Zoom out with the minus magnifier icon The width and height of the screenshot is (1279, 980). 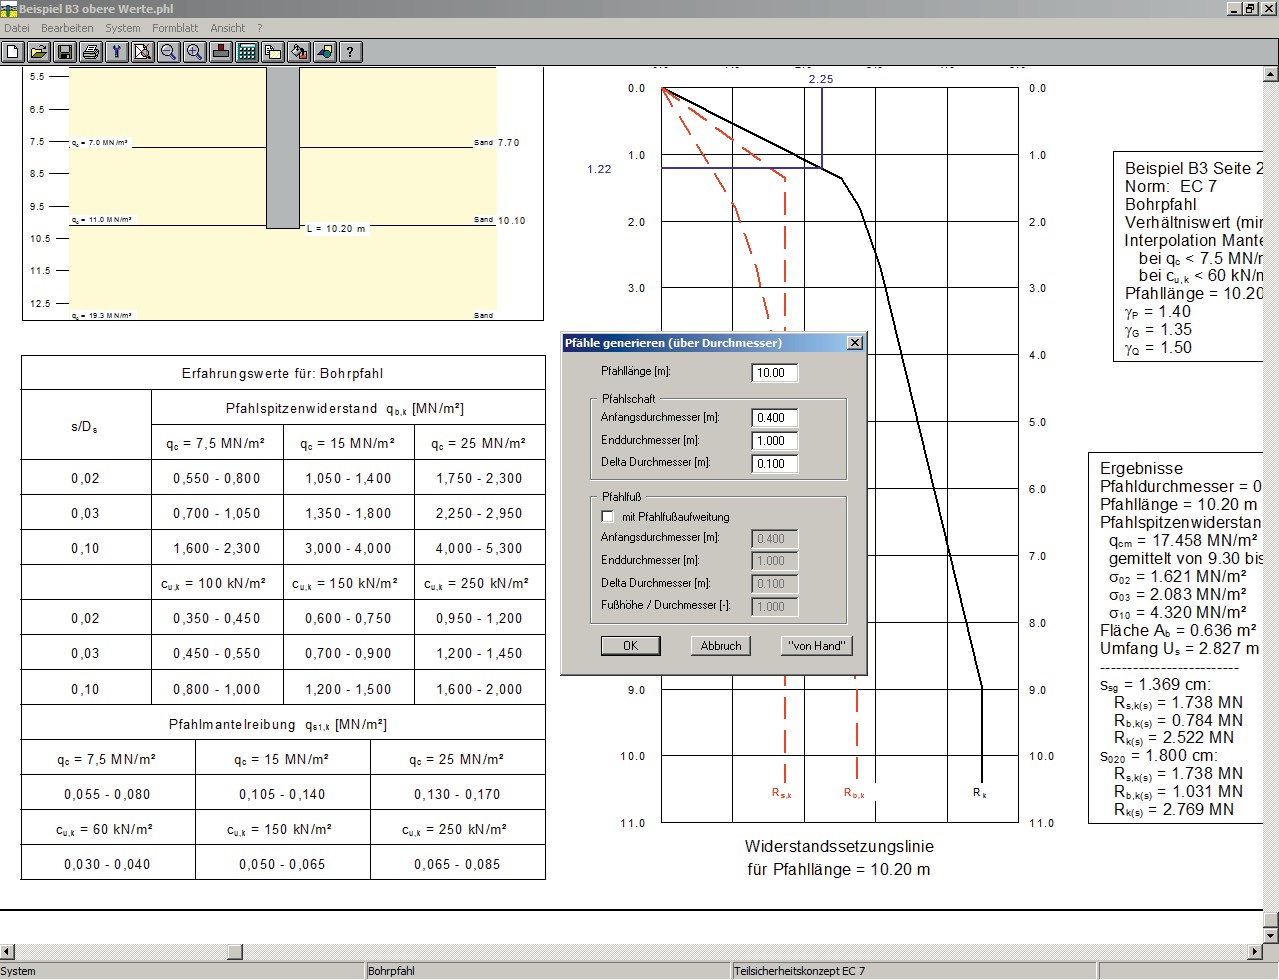169,52
